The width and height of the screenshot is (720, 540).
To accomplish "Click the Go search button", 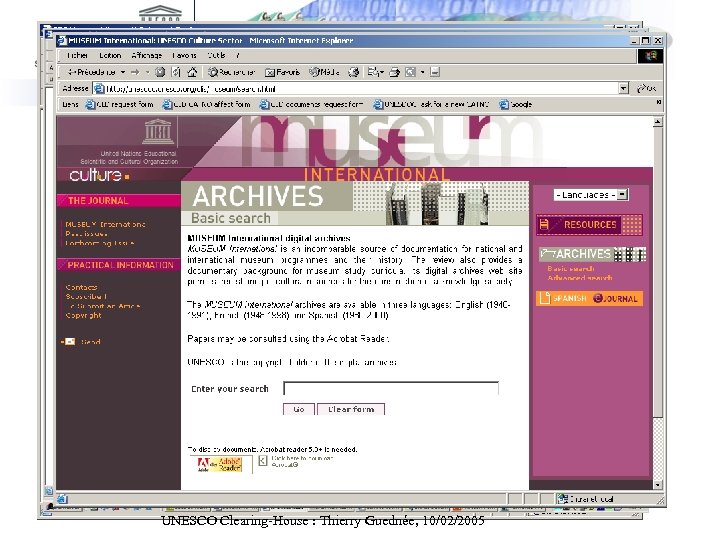I will coord(299,409).
